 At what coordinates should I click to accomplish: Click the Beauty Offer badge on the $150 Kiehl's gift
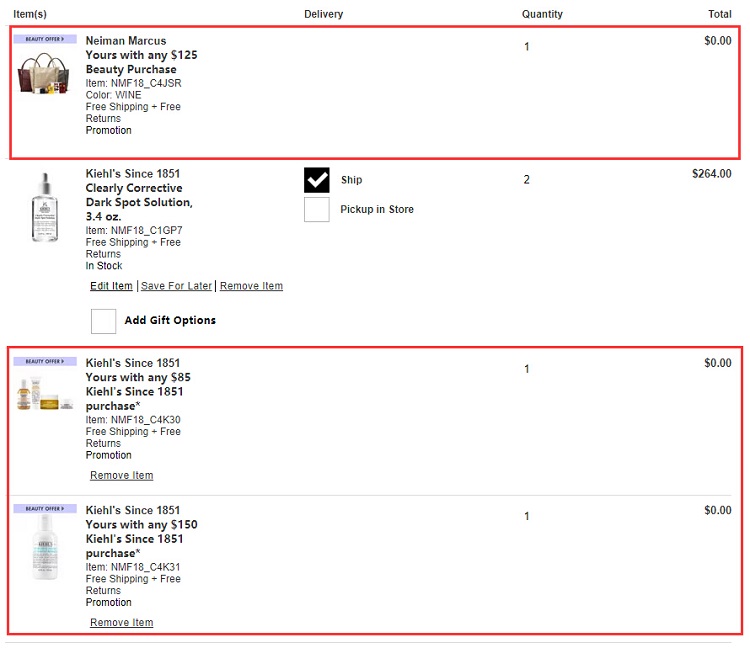45,508
